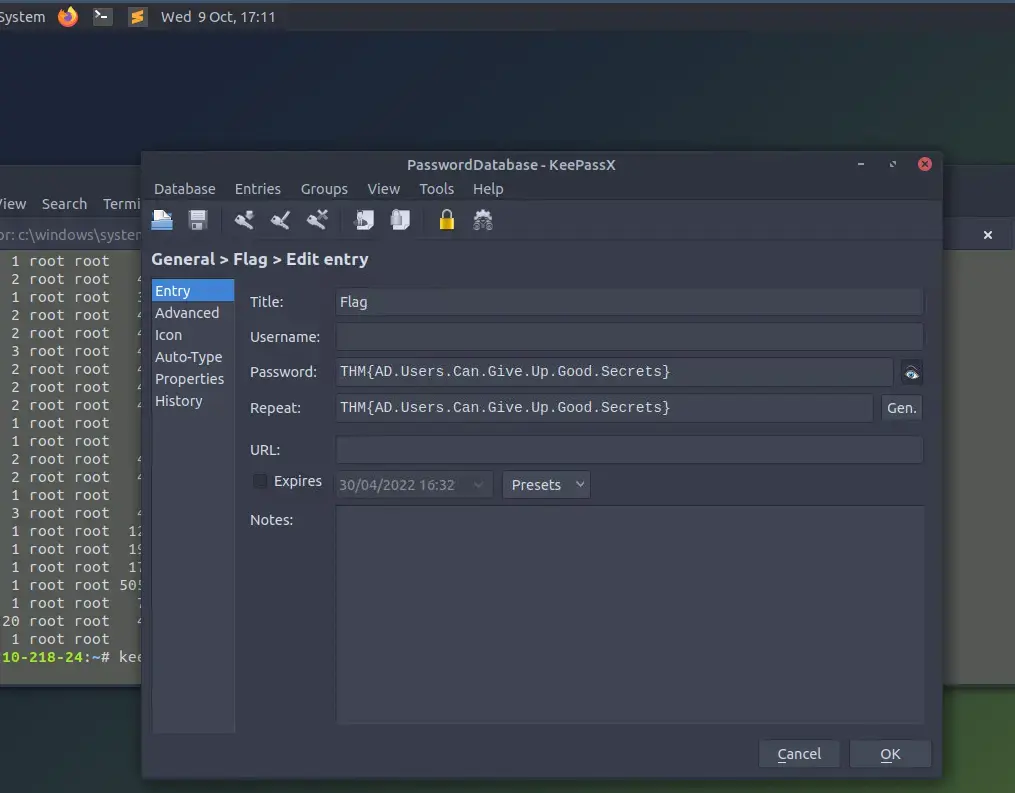Image resolution: width=1015 pixels, height=793 pixels.
Task: Switch to the Auto-Type section
Action: (x=193, y=357)
